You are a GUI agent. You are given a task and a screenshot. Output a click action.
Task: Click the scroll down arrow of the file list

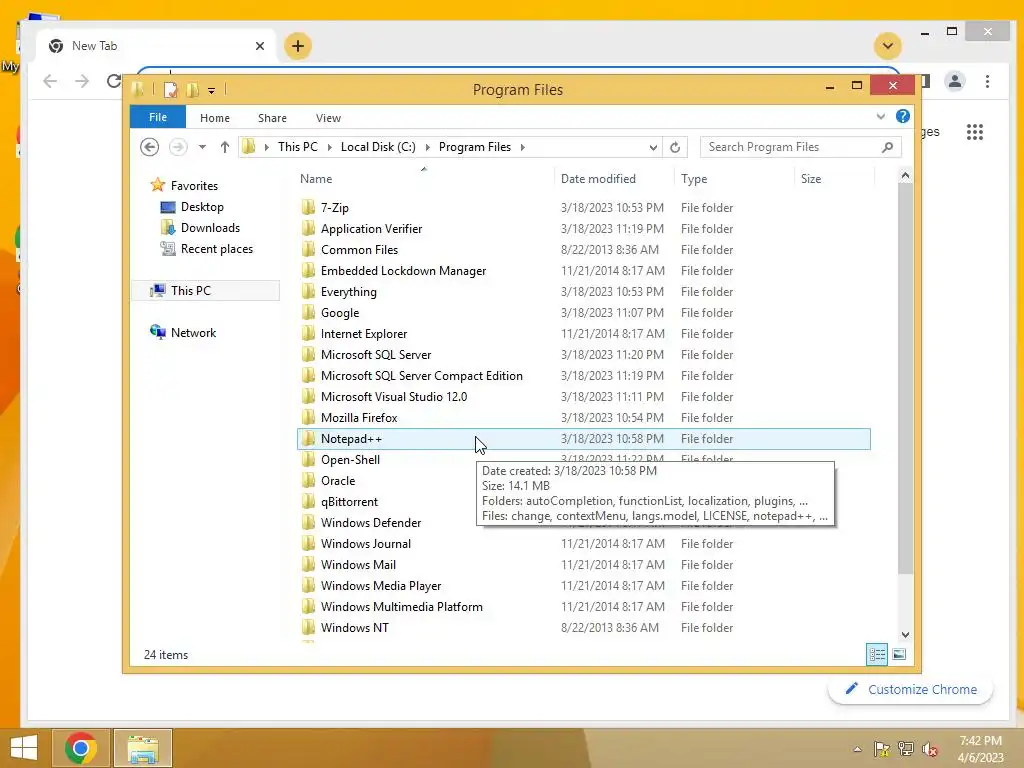pos(905,635)
